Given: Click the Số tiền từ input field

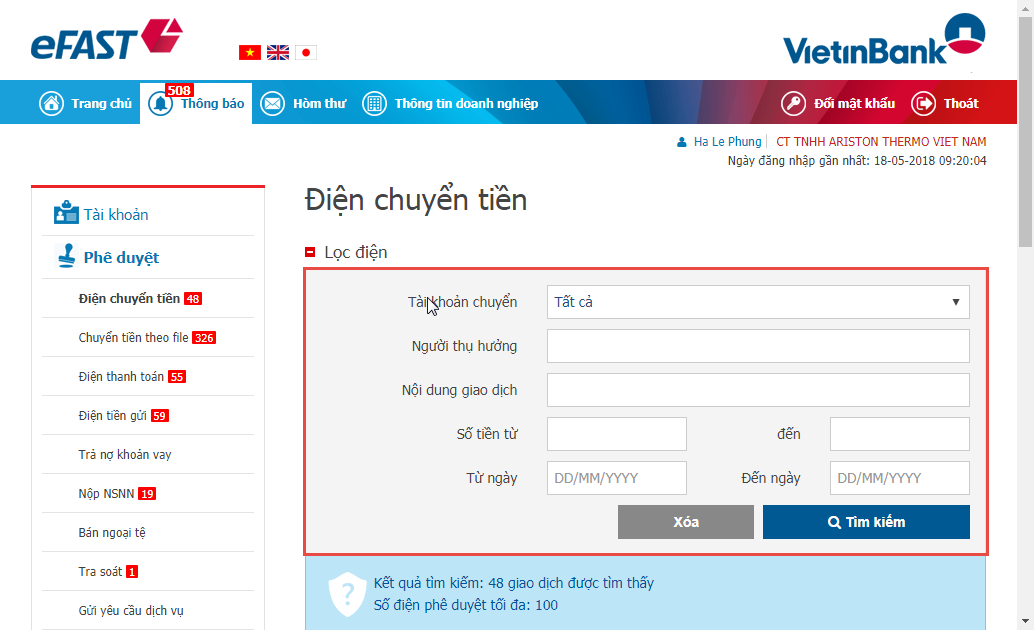Looking at the screenshot, I should [617, 434].
